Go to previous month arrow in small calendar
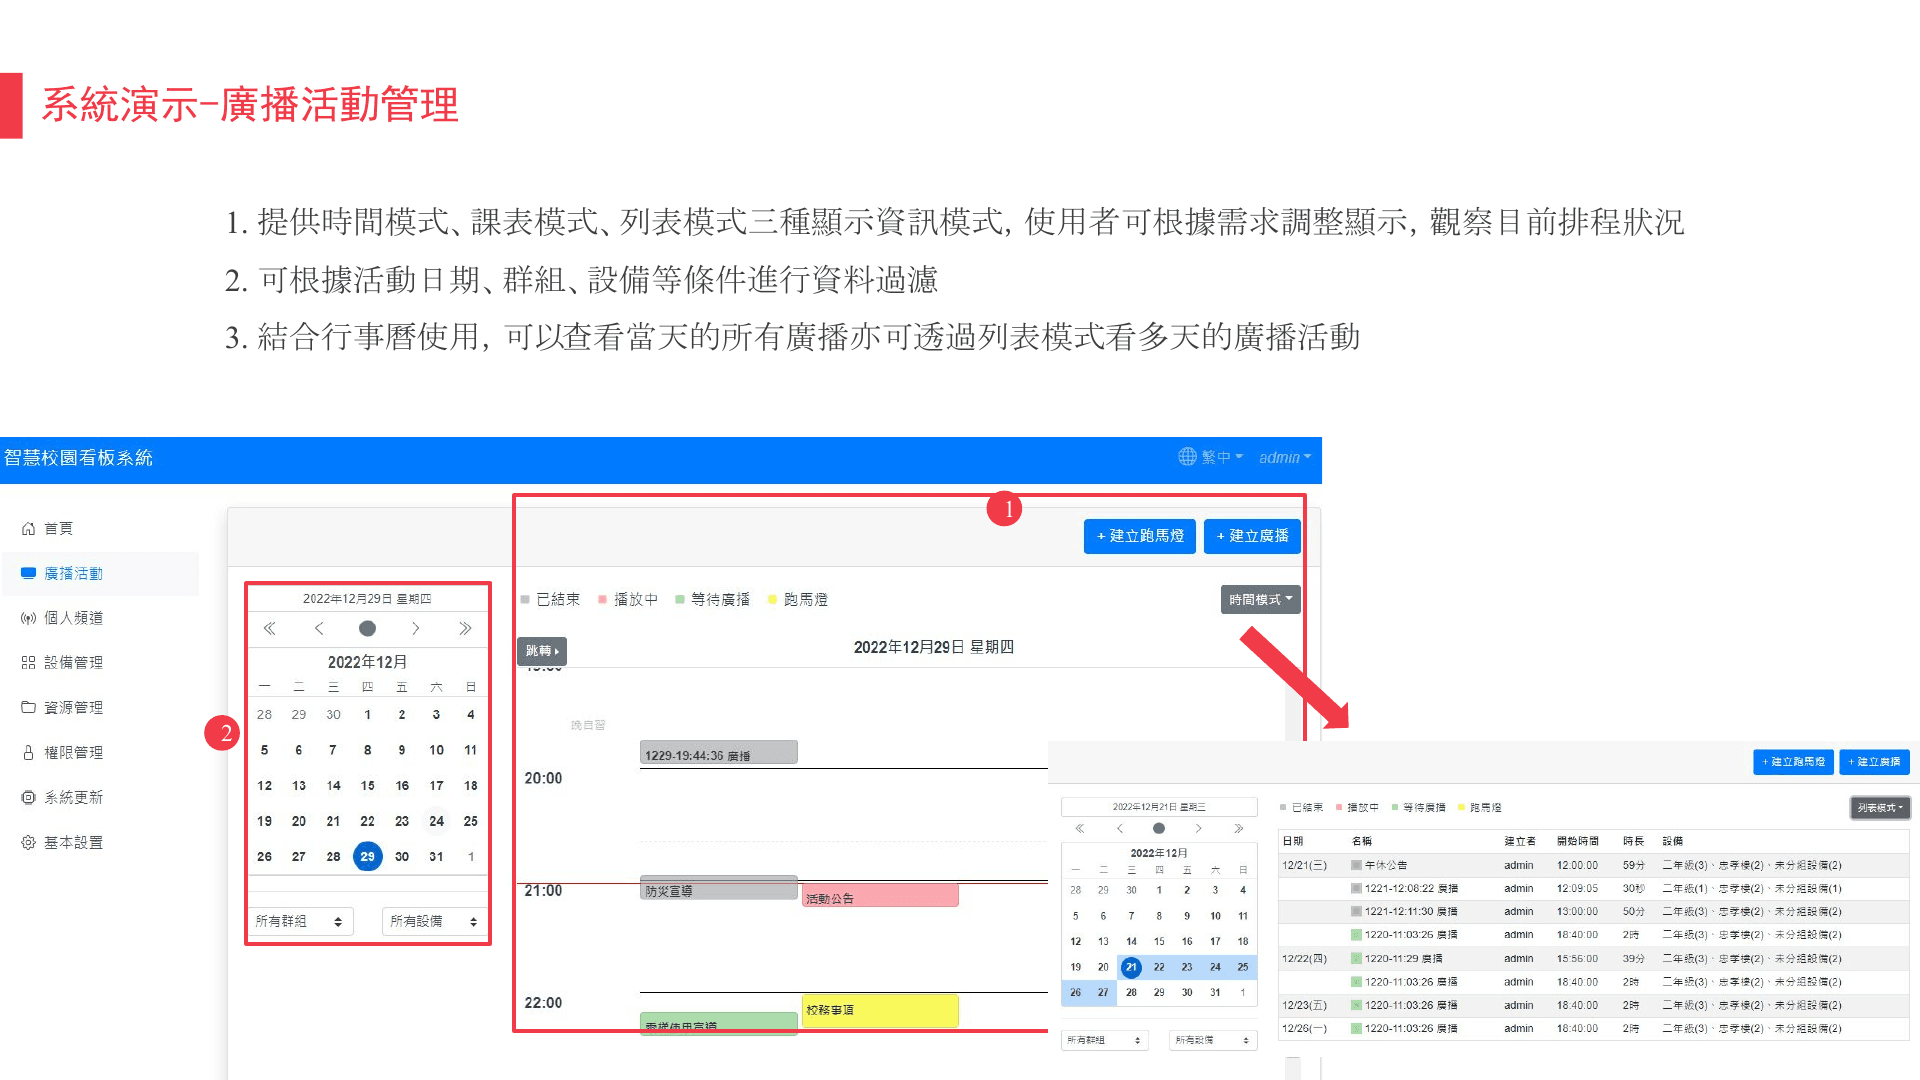This screenshot has width=1920, height=1080. point(1120,828)
